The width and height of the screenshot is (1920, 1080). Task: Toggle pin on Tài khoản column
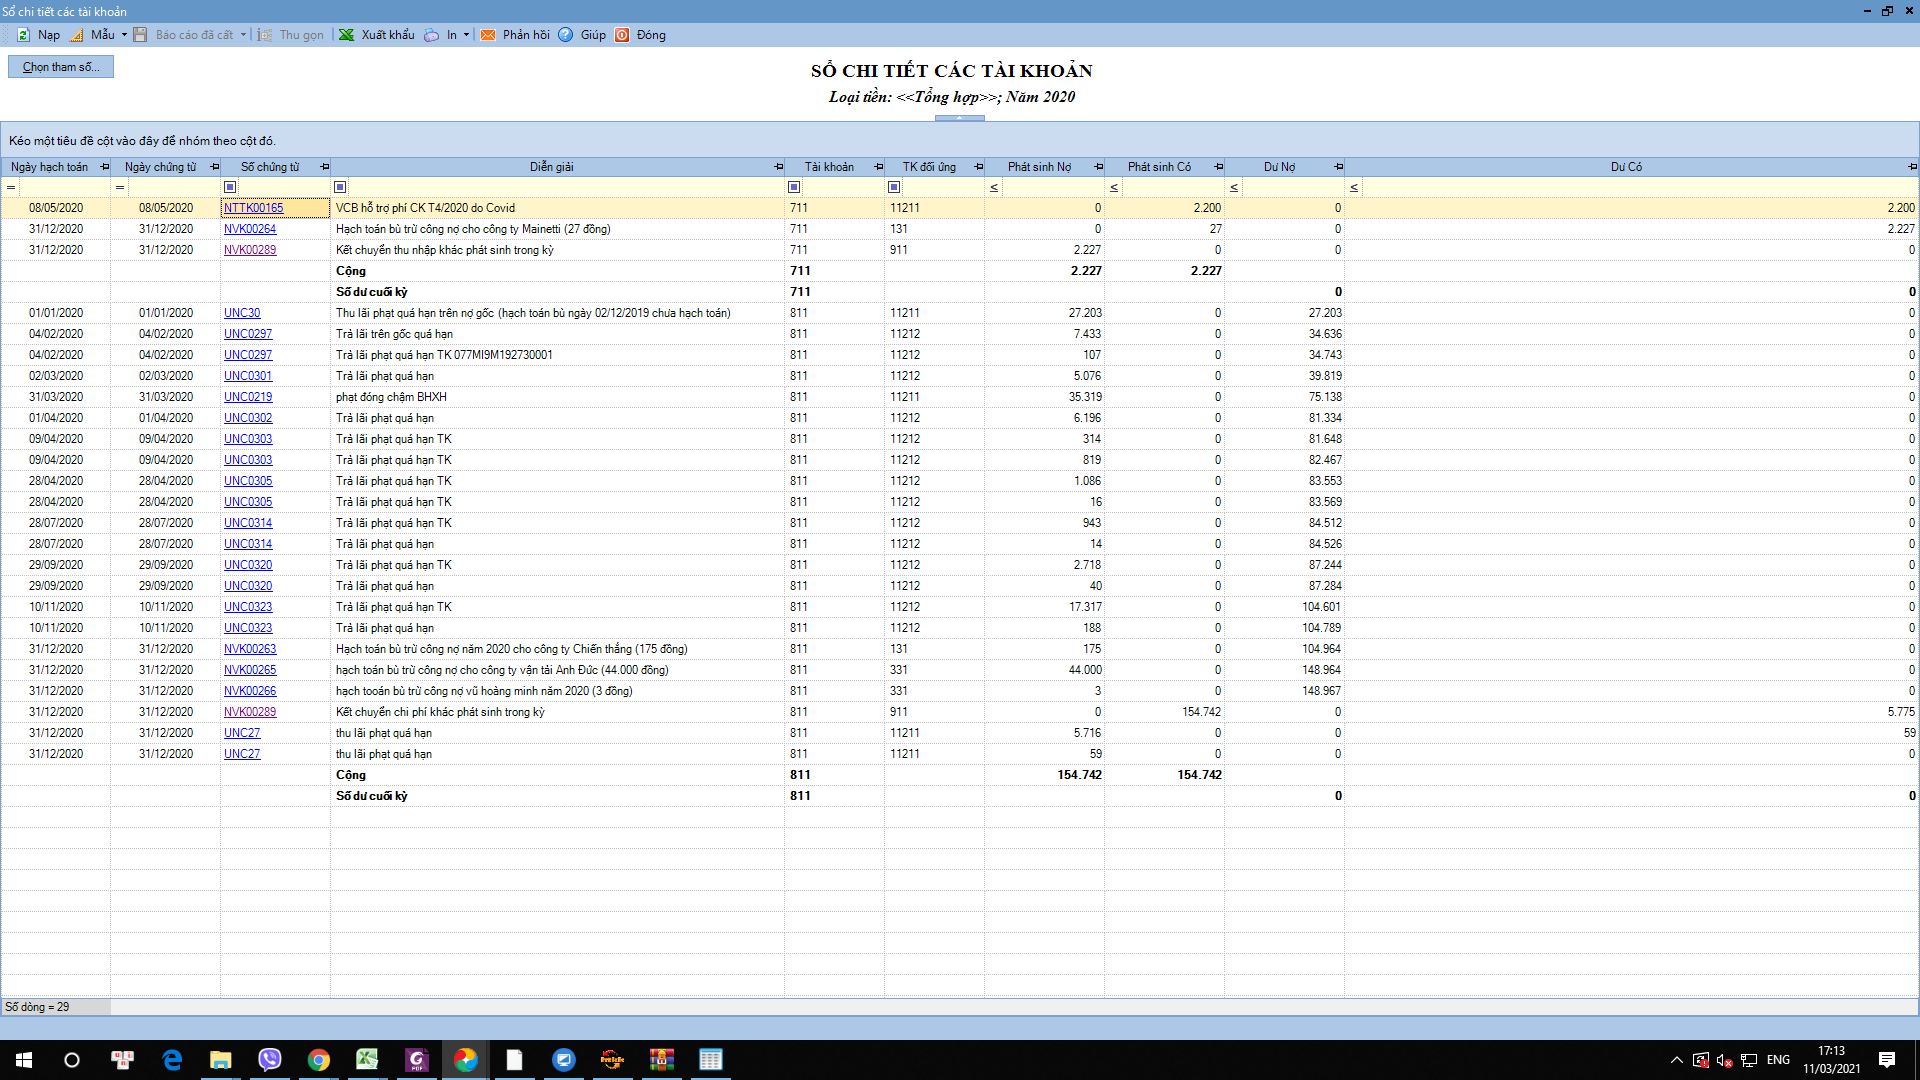[x=878, y=167]
